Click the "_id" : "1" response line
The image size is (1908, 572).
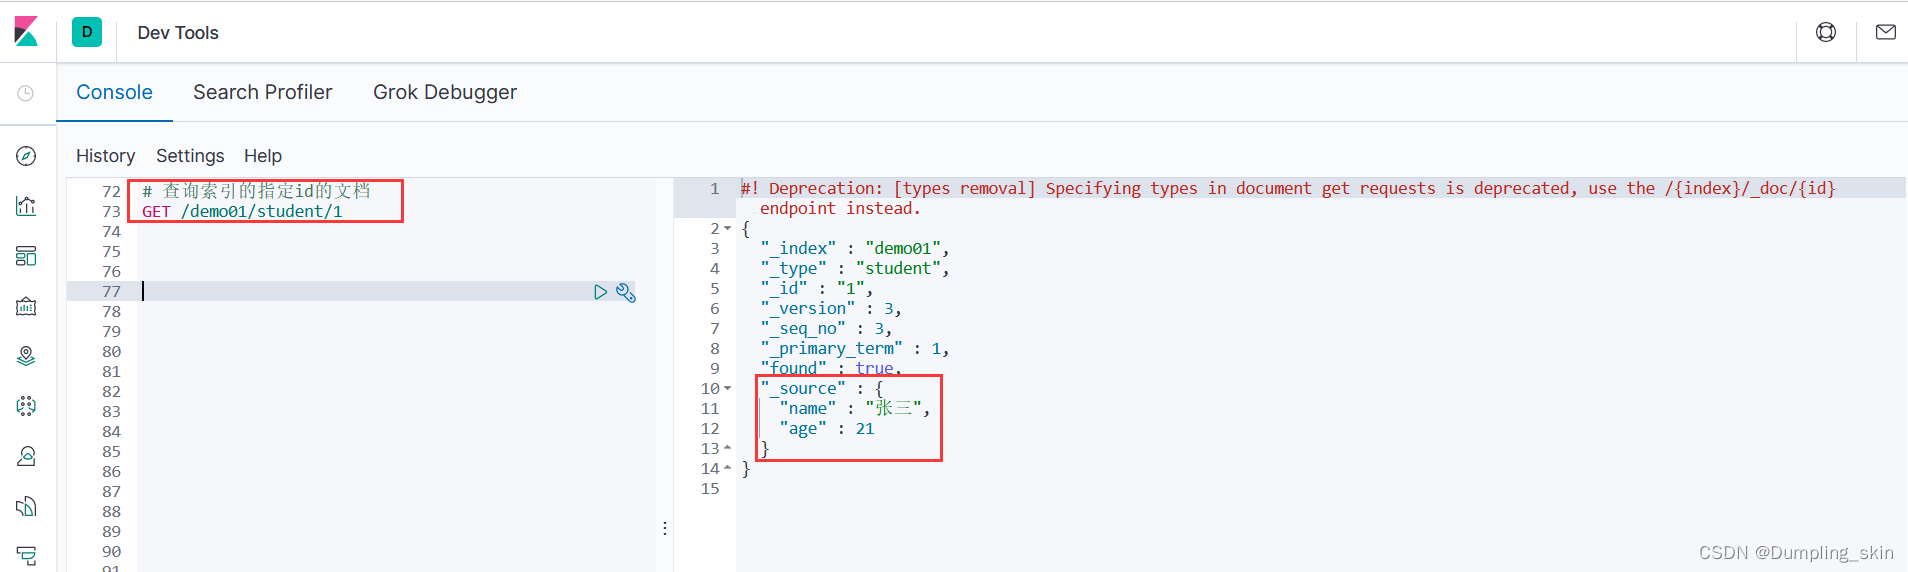point(817,288)
